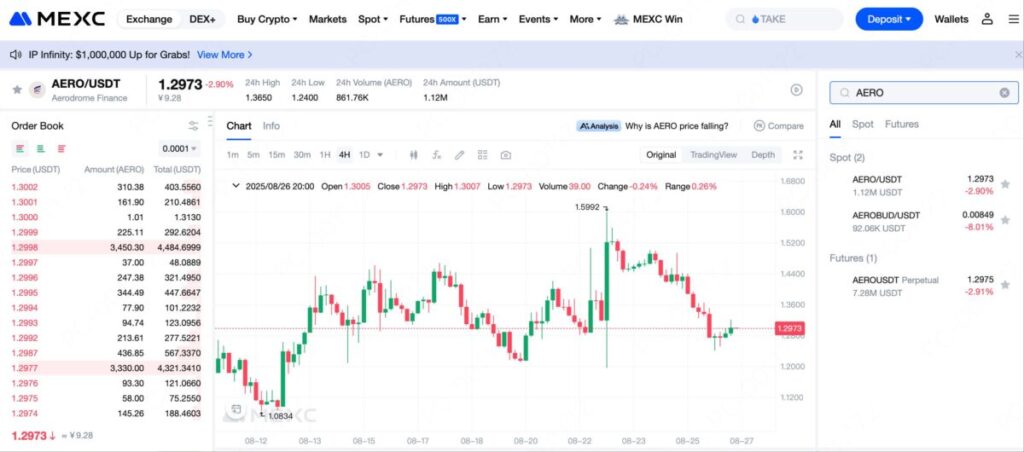The width and height of the screenshot is (1024, 452).
Task: Click the speaker announcement icon
Action: tap(16, 55)
